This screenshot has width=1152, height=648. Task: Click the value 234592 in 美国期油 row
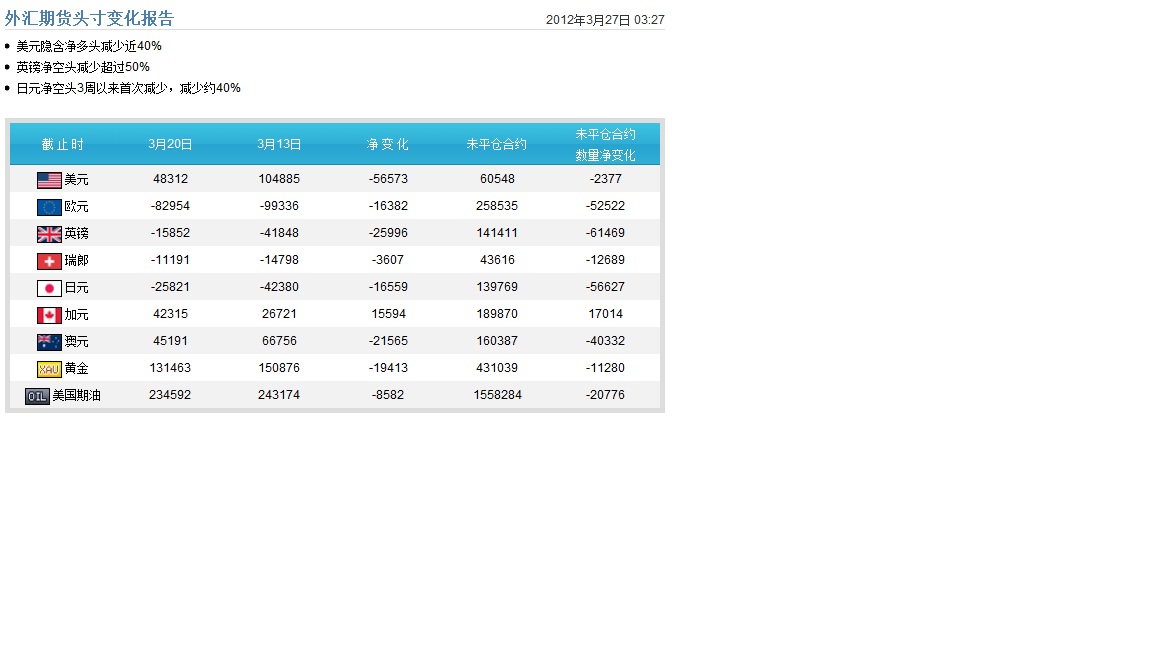(170, 395)
